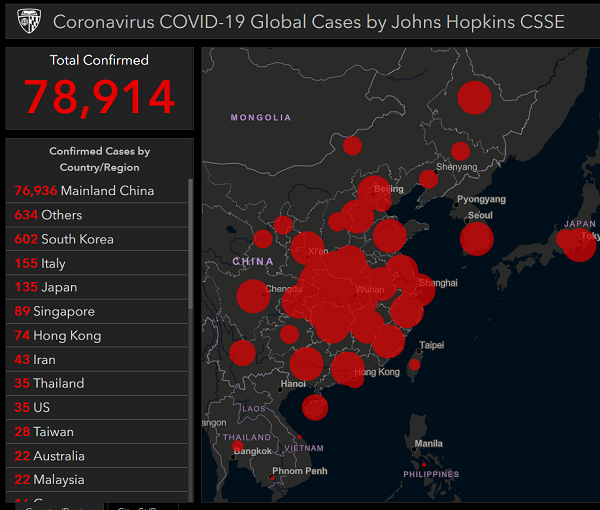Click the red circle above Shenyang
Image resolution: width=600 pixels, height=510 pixels.
point(460,151)
